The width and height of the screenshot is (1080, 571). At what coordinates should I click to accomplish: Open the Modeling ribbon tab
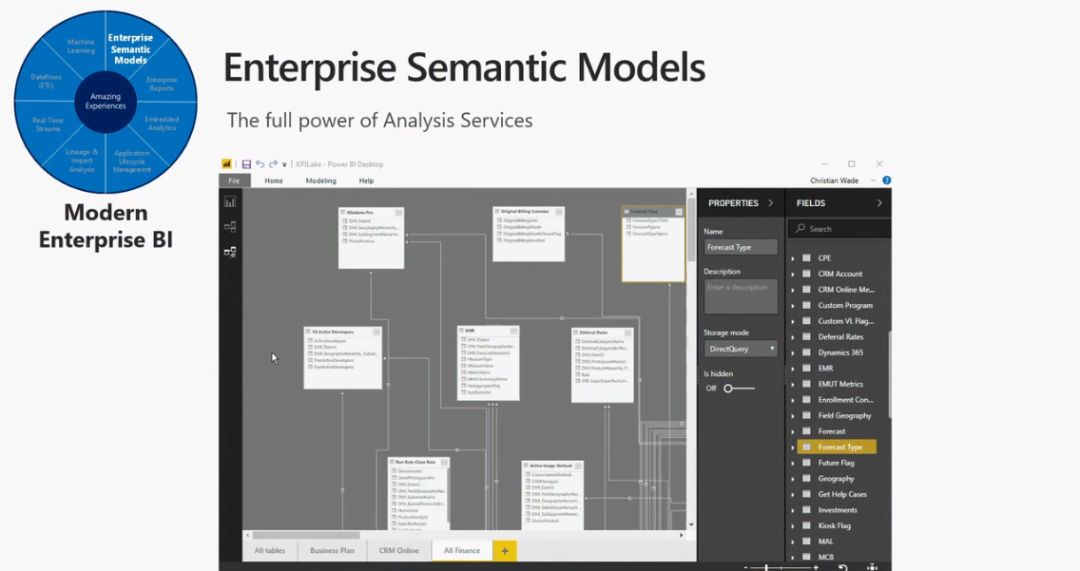[321, 180]
